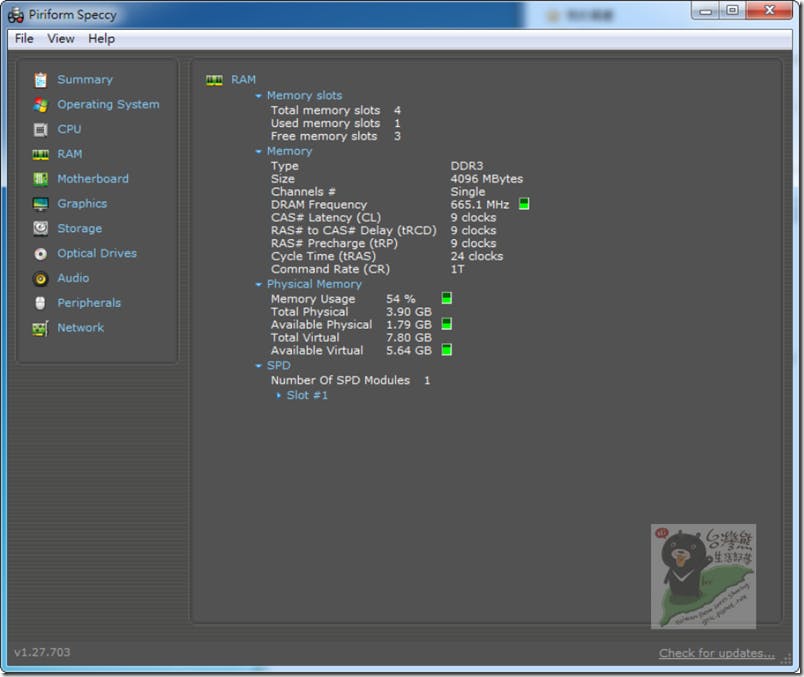The width and height of the screenshot is (804, 677).
Task: Open the Audio section
Action: tap(73, 278)
